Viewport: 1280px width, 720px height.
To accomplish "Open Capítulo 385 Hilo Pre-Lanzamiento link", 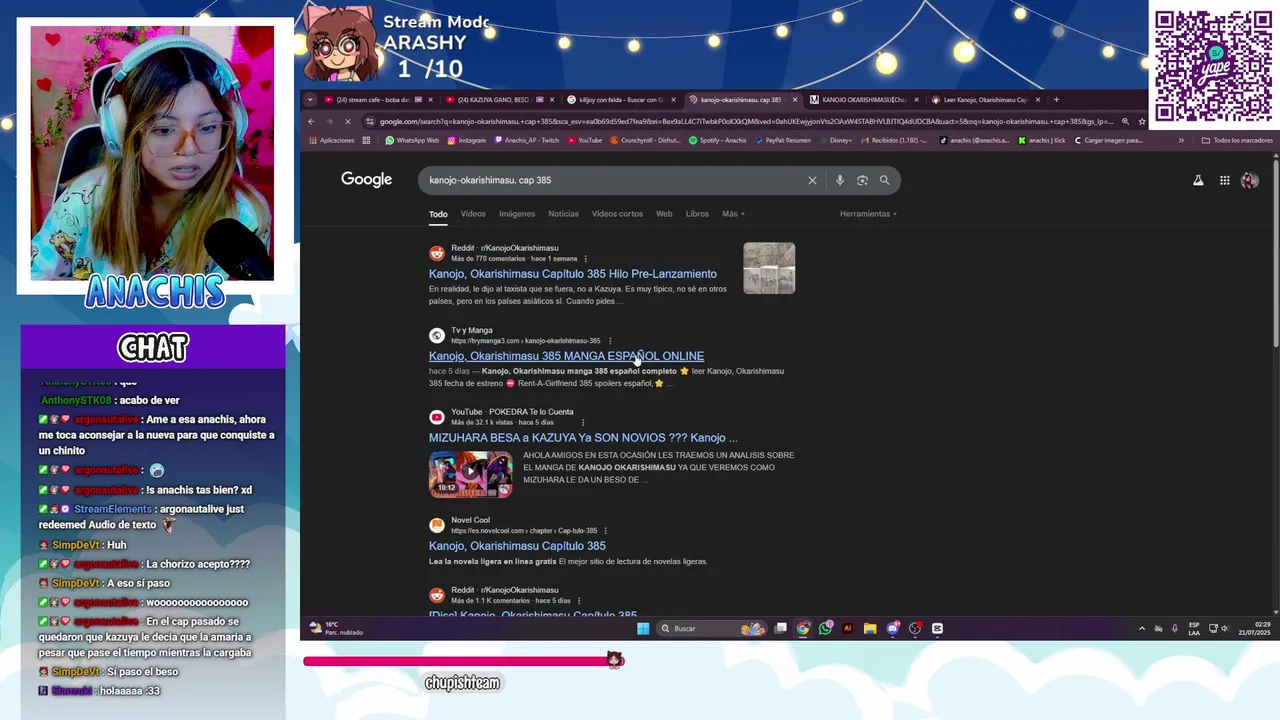I will click(573, 274).
